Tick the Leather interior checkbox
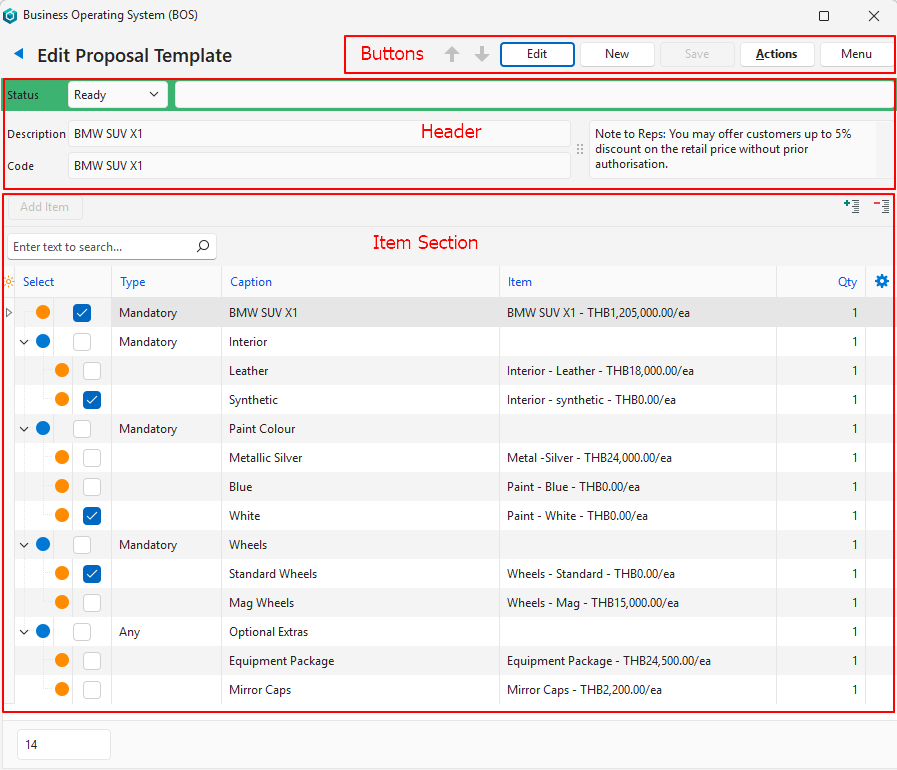Viewport: 897px width, 770px height. pos(92,371)
